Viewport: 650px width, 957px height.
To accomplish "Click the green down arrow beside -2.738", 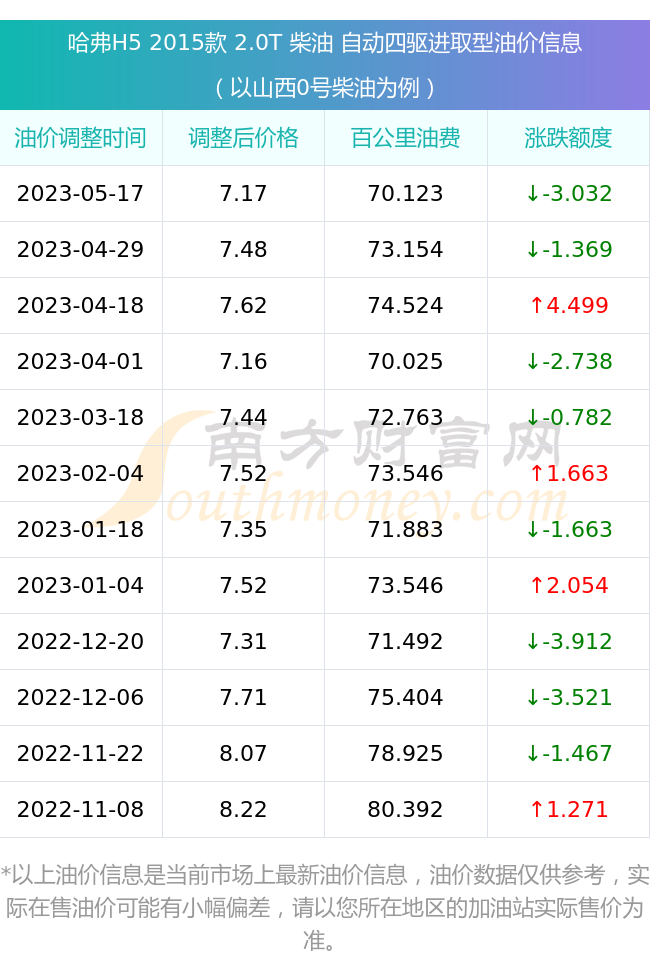I will [533, 361].
